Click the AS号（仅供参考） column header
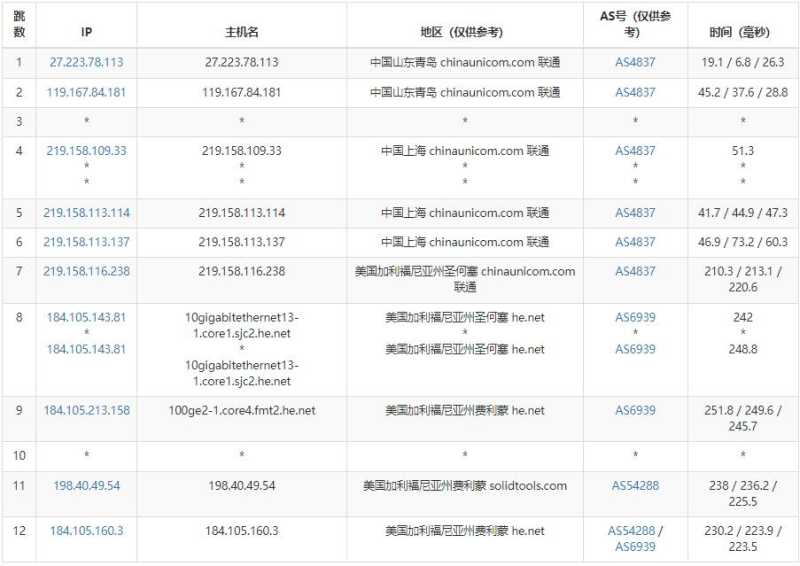The height and width of the screenshot is (566, 800). (635, 24)
